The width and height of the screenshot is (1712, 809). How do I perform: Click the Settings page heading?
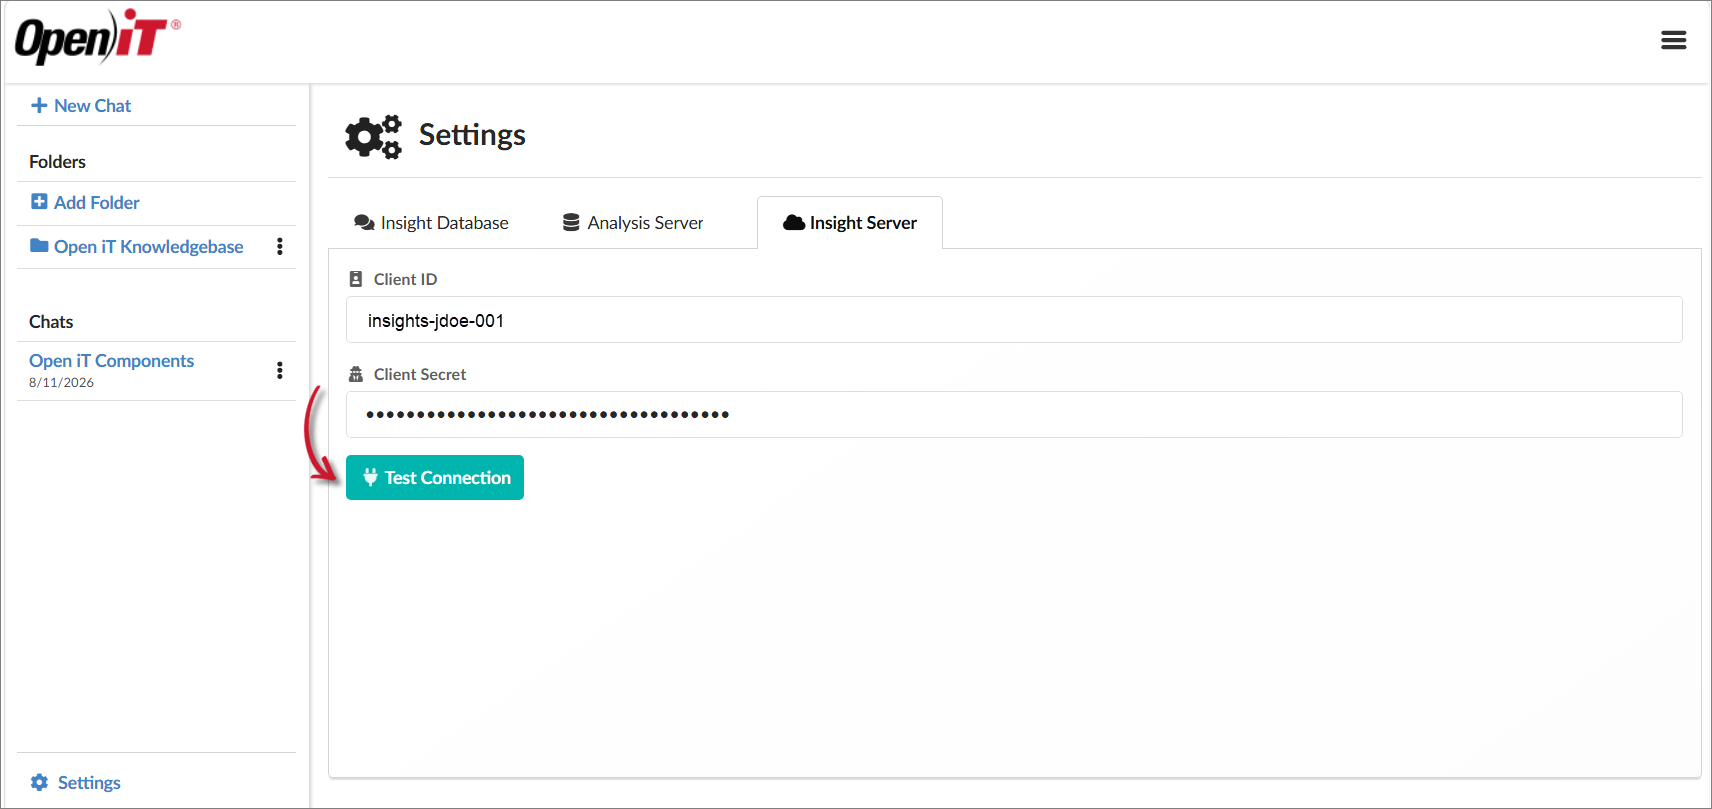(x=472, y=135)
